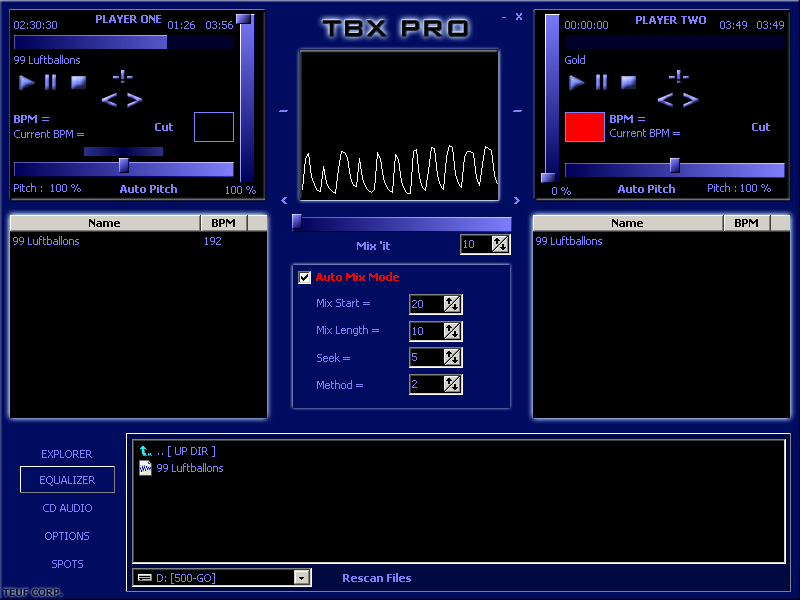
Task: Click the Mix Start stepper arrows
Action: 453,304
